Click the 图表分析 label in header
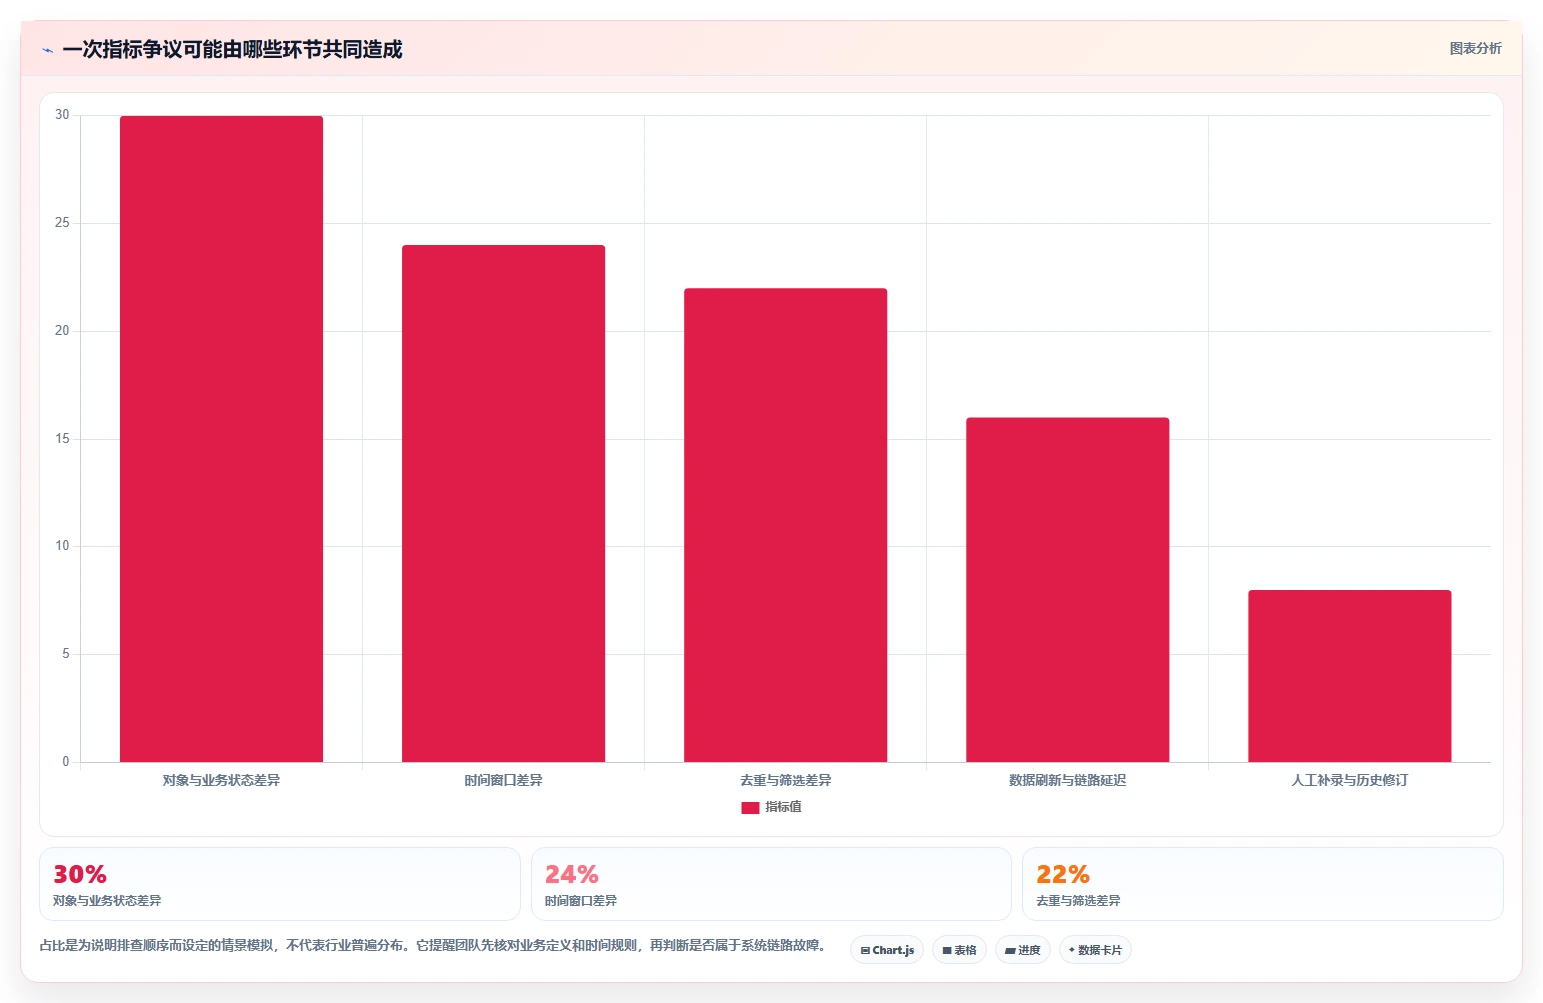The height and width of the screenshot is (1003, 1543). coord(1475,48)
